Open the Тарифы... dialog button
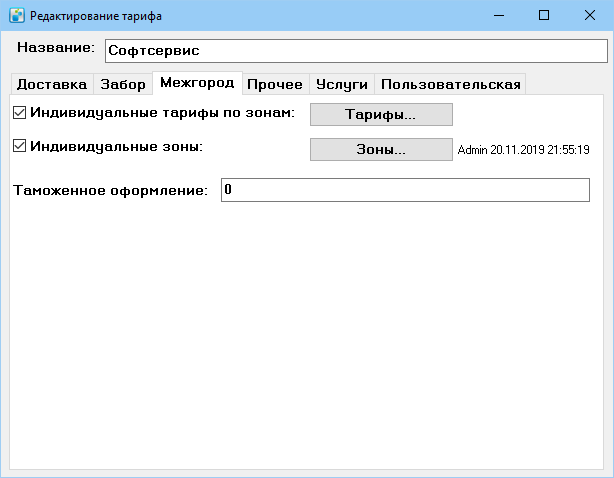 pos(381,114)
